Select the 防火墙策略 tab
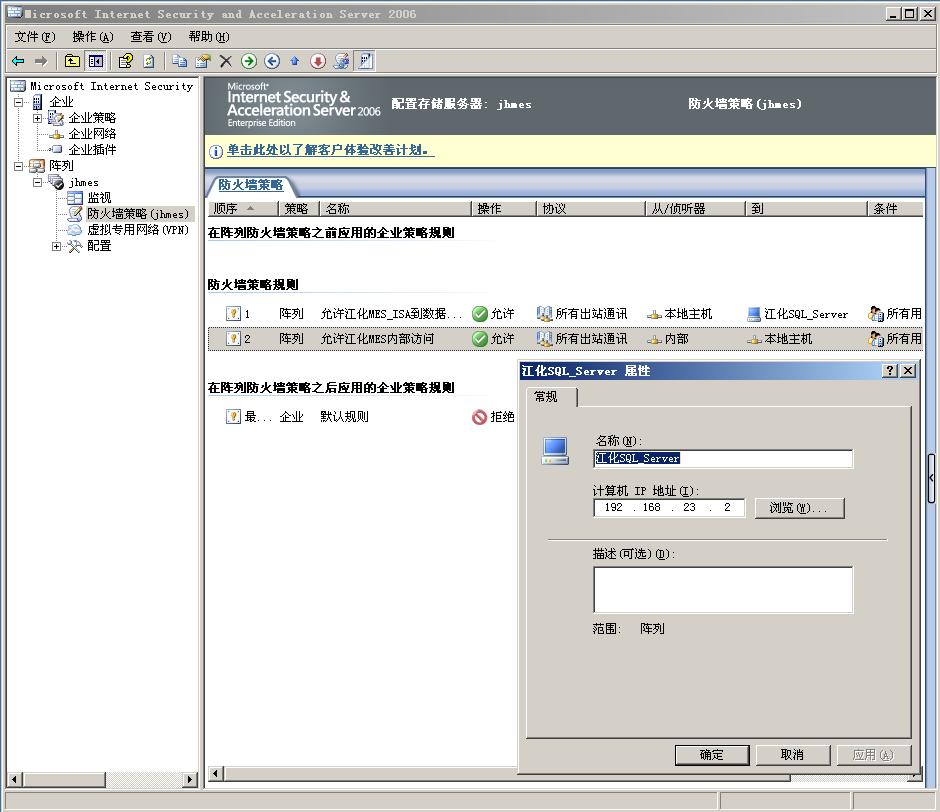 pyautogui.click(x=251, y=185)
